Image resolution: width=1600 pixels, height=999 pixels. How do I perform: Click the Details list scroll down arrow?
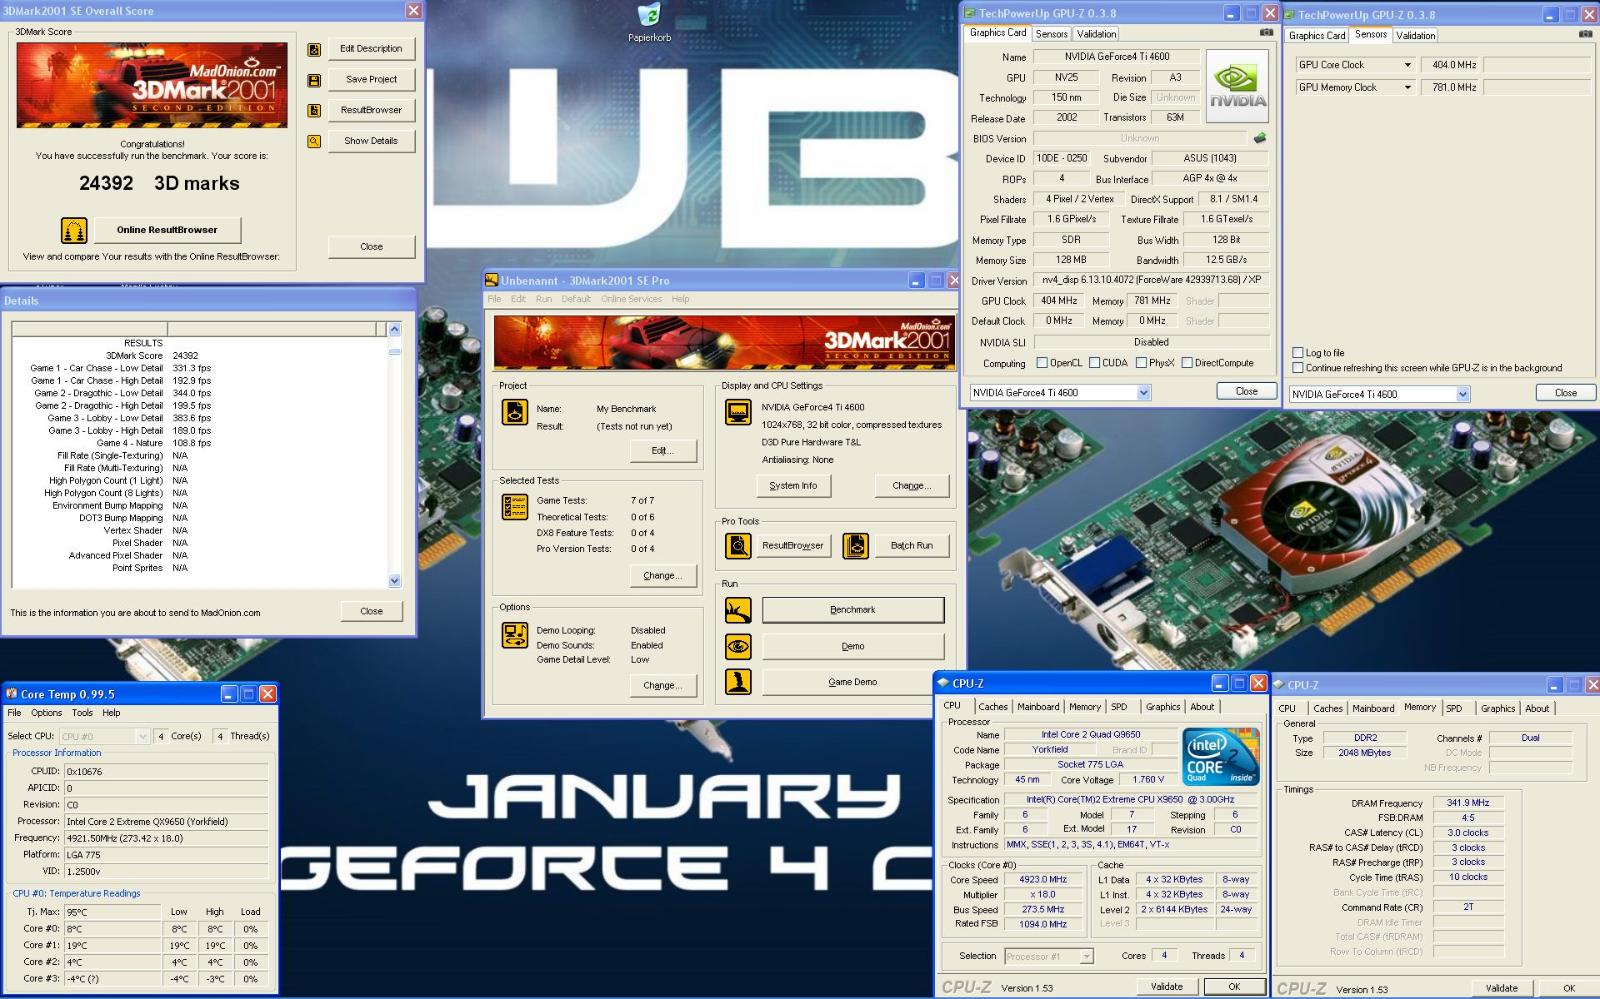click(x=394, y=581)
